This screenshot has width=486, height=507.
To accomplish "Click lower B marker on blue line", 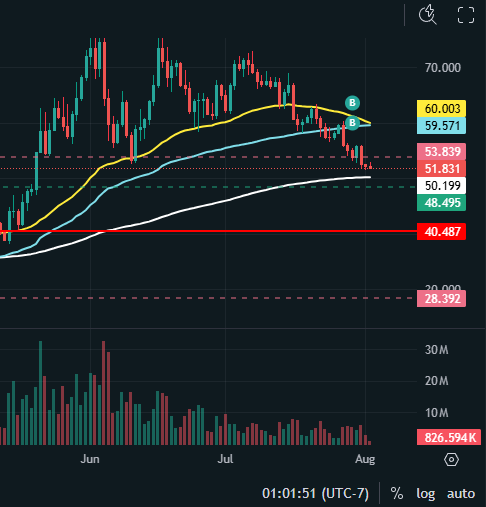I will 352,123.
